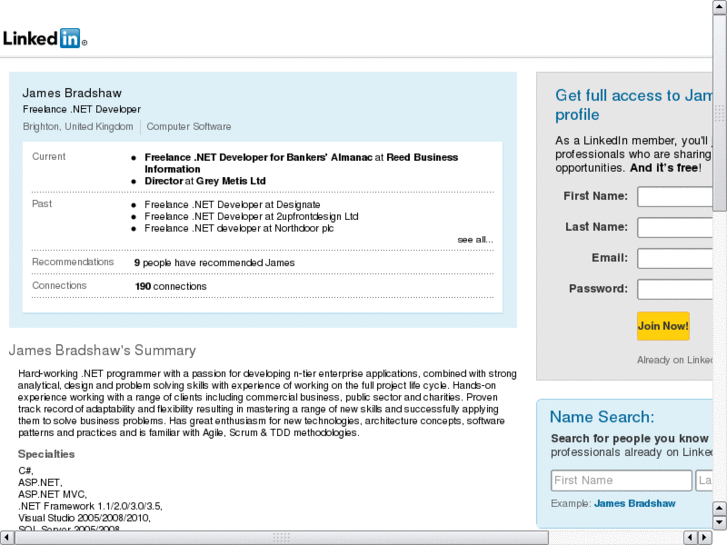
Task: Click the vertical scrollbar down arrow at bottom
Action: [x=719, y=523]
